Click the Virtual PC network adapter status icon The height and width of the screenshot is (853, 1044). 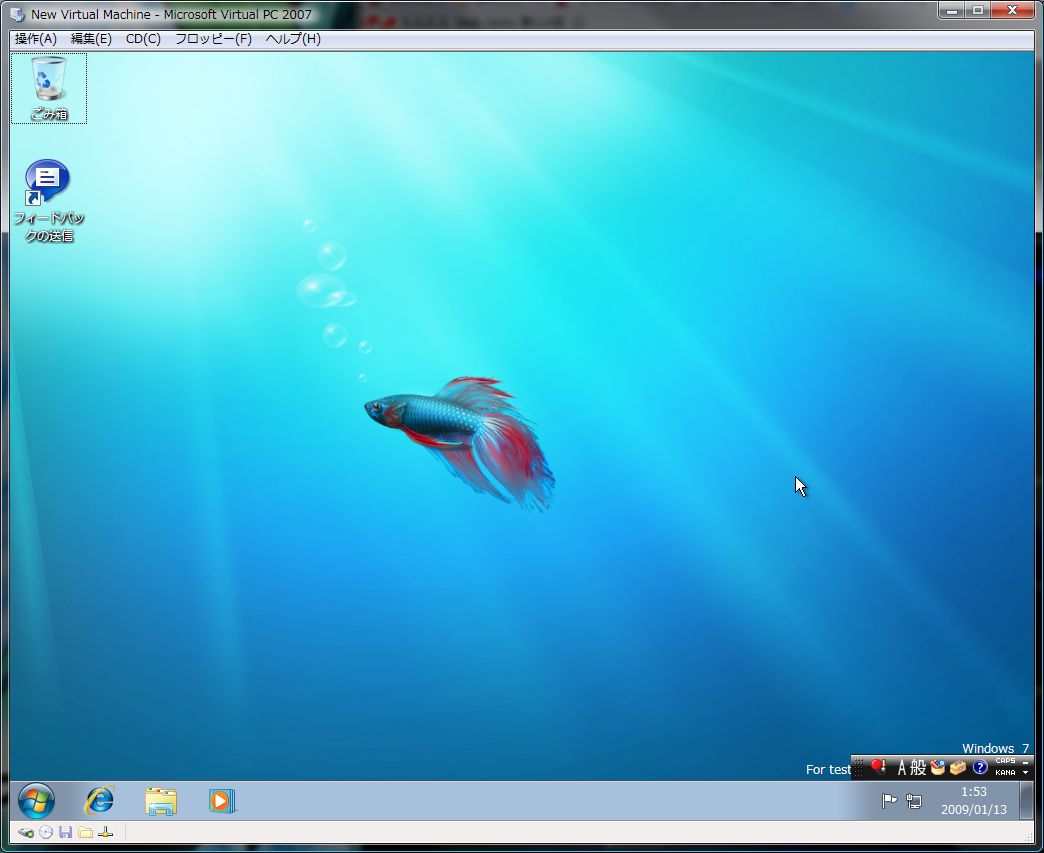[106, 832]
